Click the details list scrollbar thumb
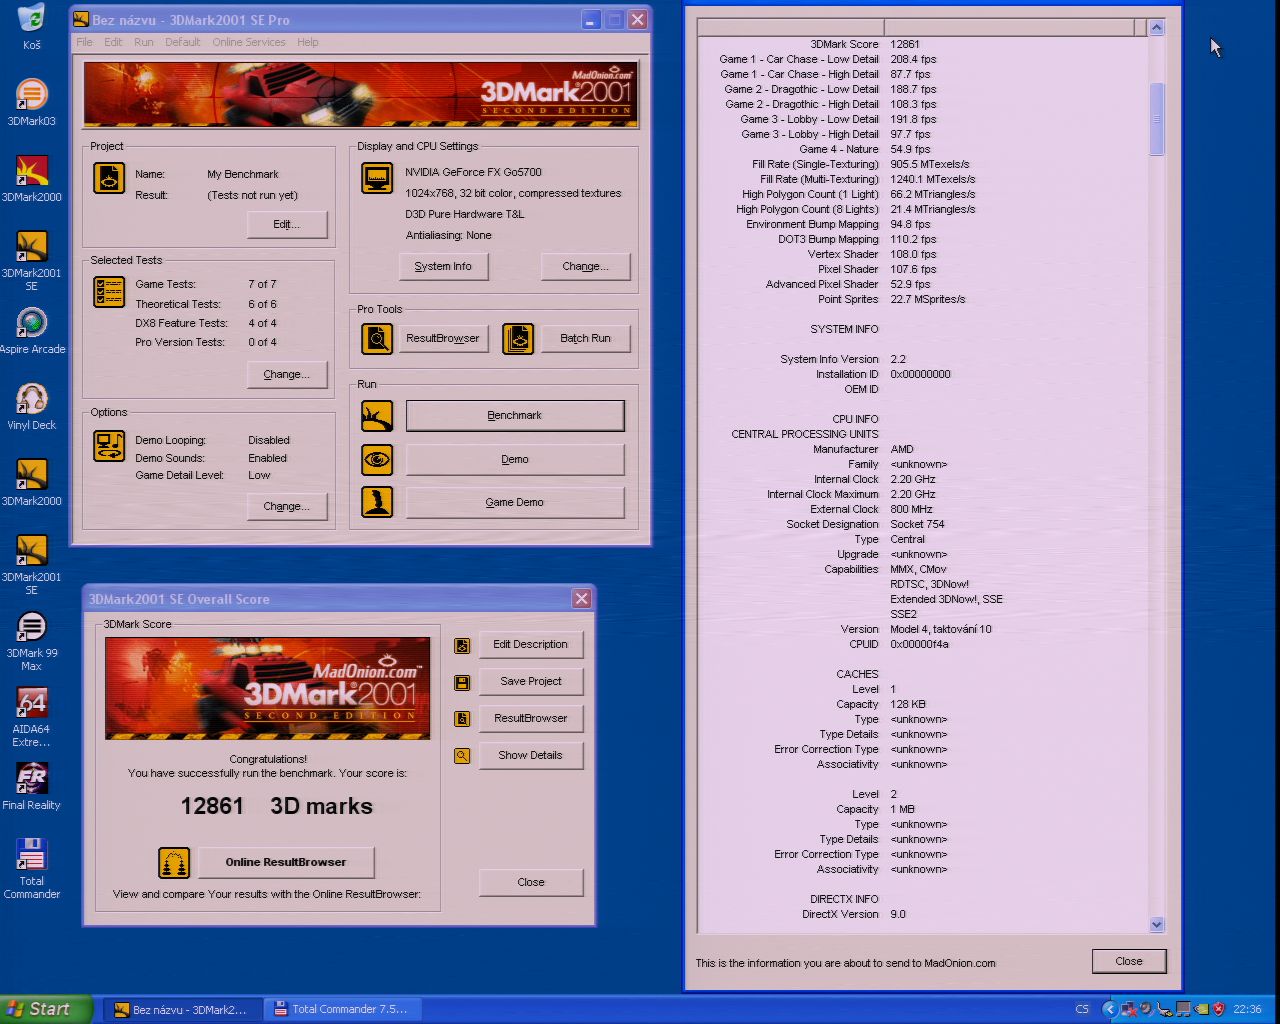This screenshot has width=1280, height=1024. coord(1157,119)
